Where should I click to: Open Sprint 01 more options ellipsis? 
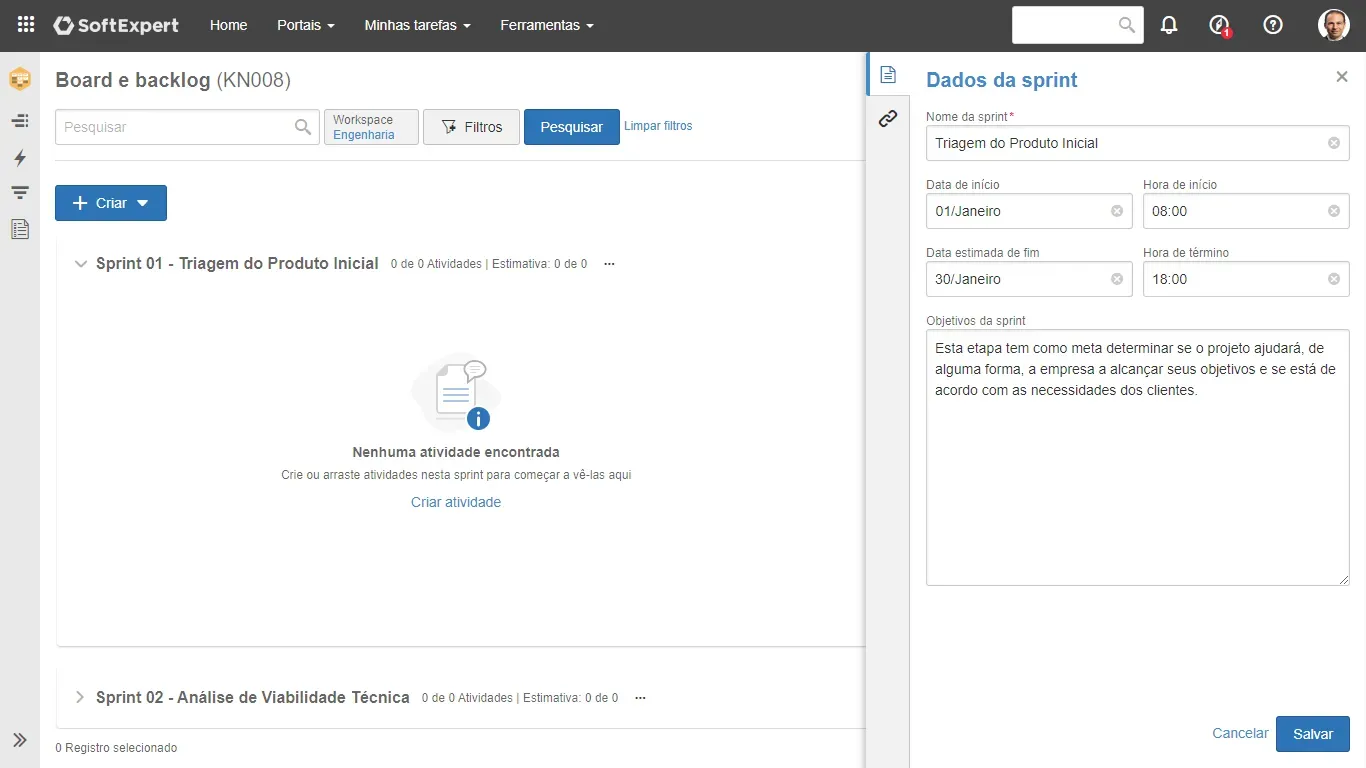[x=609, y=264]
